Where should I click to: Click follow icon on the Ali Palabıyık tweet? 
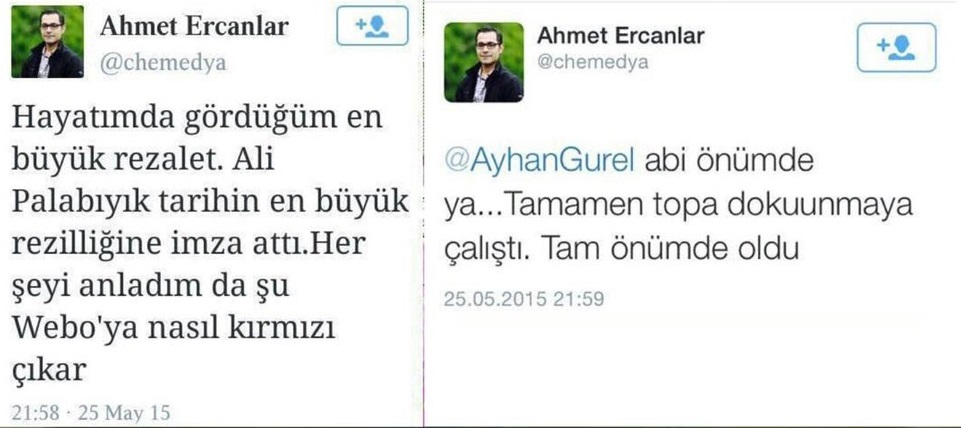click(372, 28)
